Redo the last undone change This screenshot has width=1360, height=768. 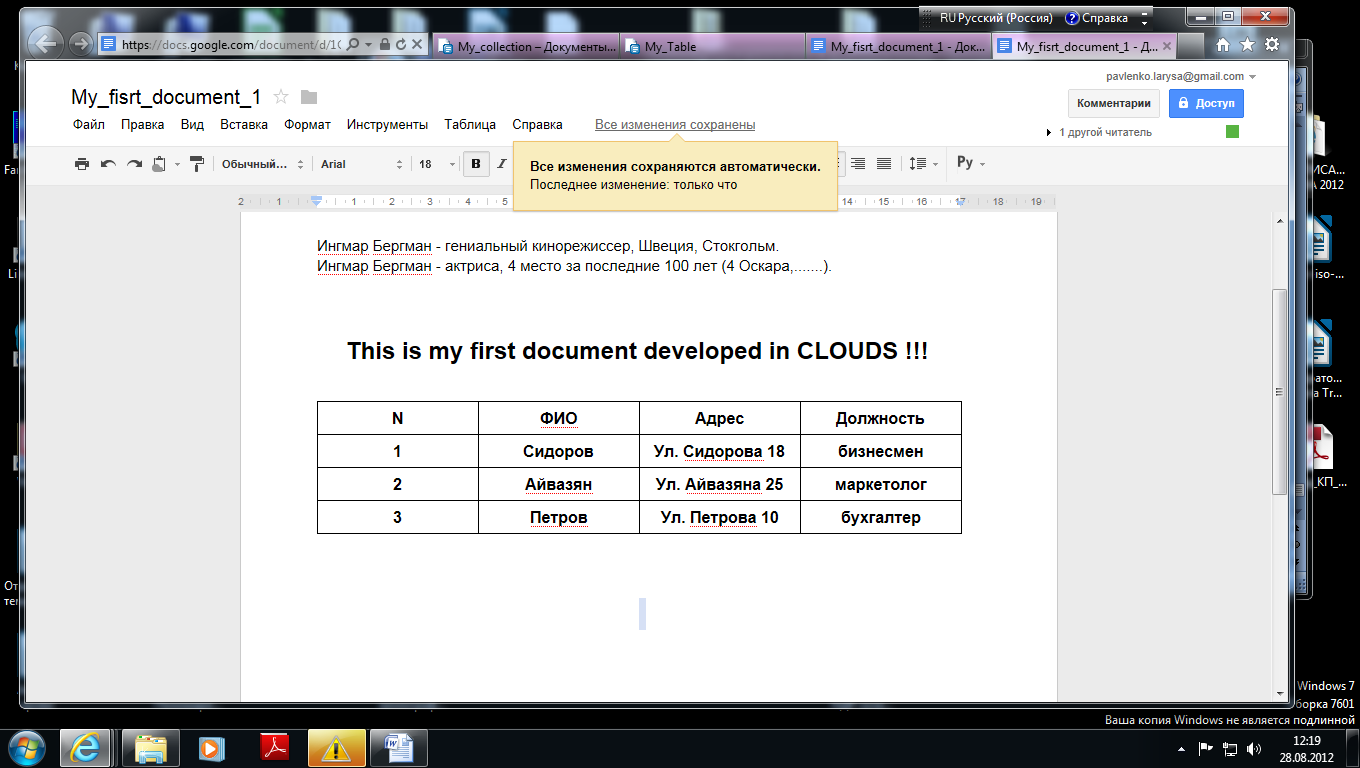pyautogui.click(x=134, y=164)
